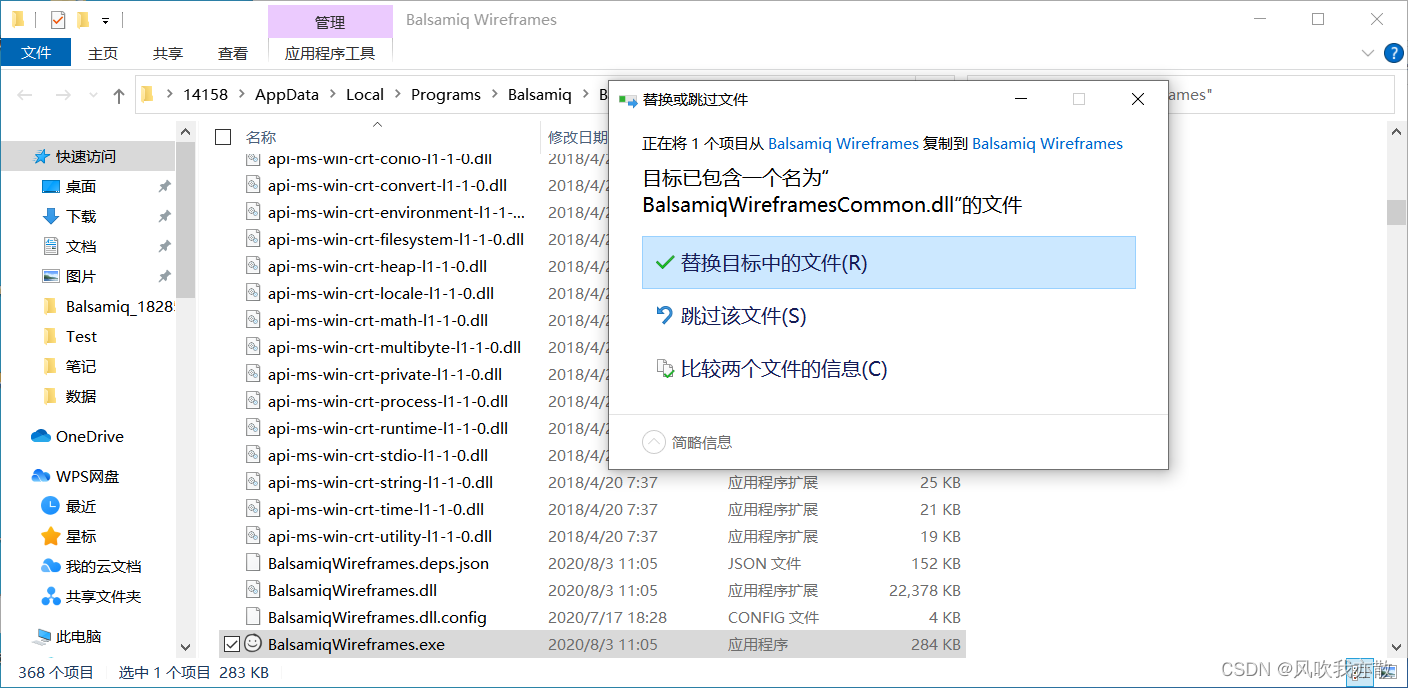Screen dimensions: 1408x688
Task: Open the 最近 clock icon under WPS网盘
Action: [51, 506]
